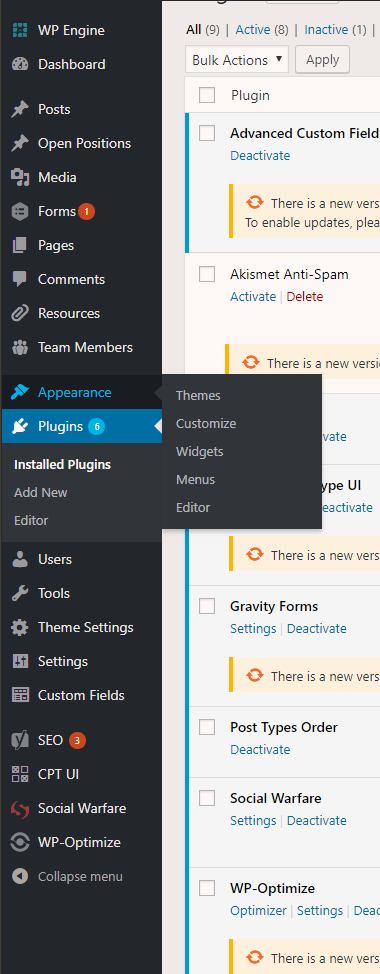Click the Open Positions pushpin icon
This screenshot has width=380, height=974.
pos(20,143)
